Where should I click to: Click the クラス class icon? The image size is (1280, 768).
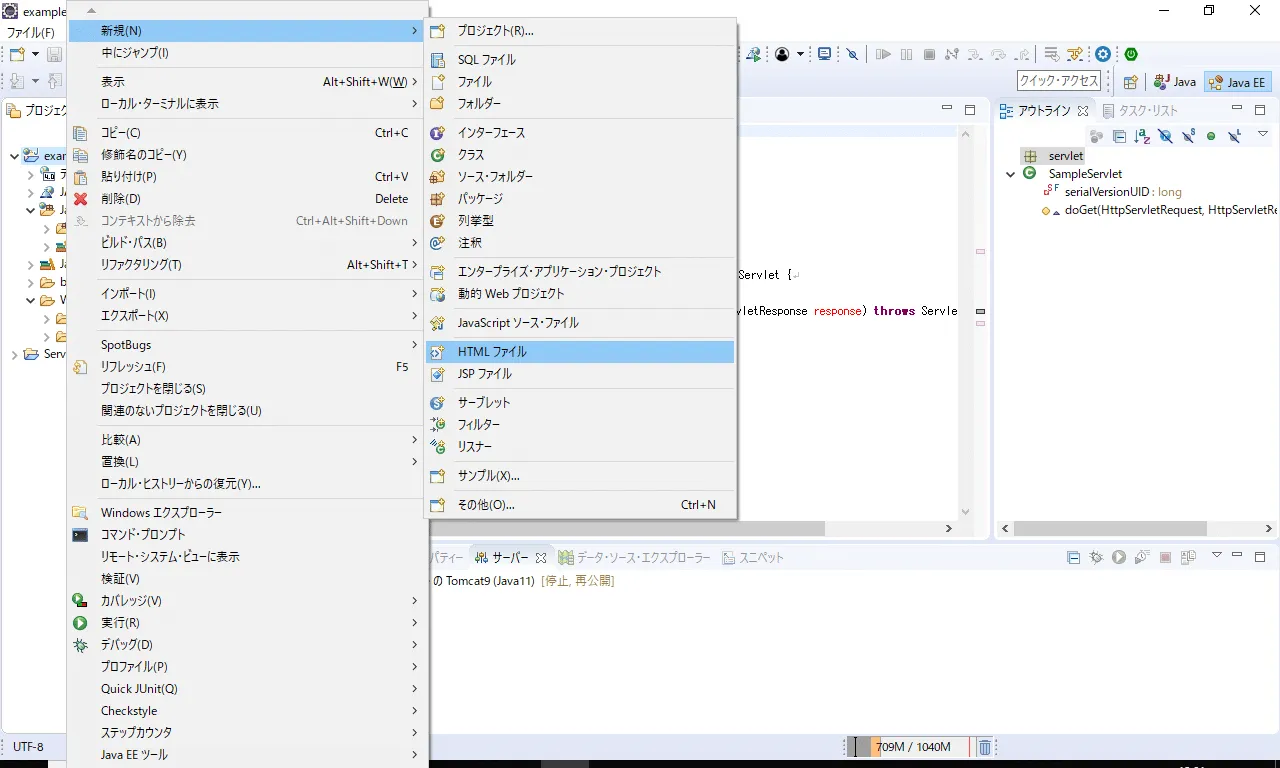(x=437, y=155)
